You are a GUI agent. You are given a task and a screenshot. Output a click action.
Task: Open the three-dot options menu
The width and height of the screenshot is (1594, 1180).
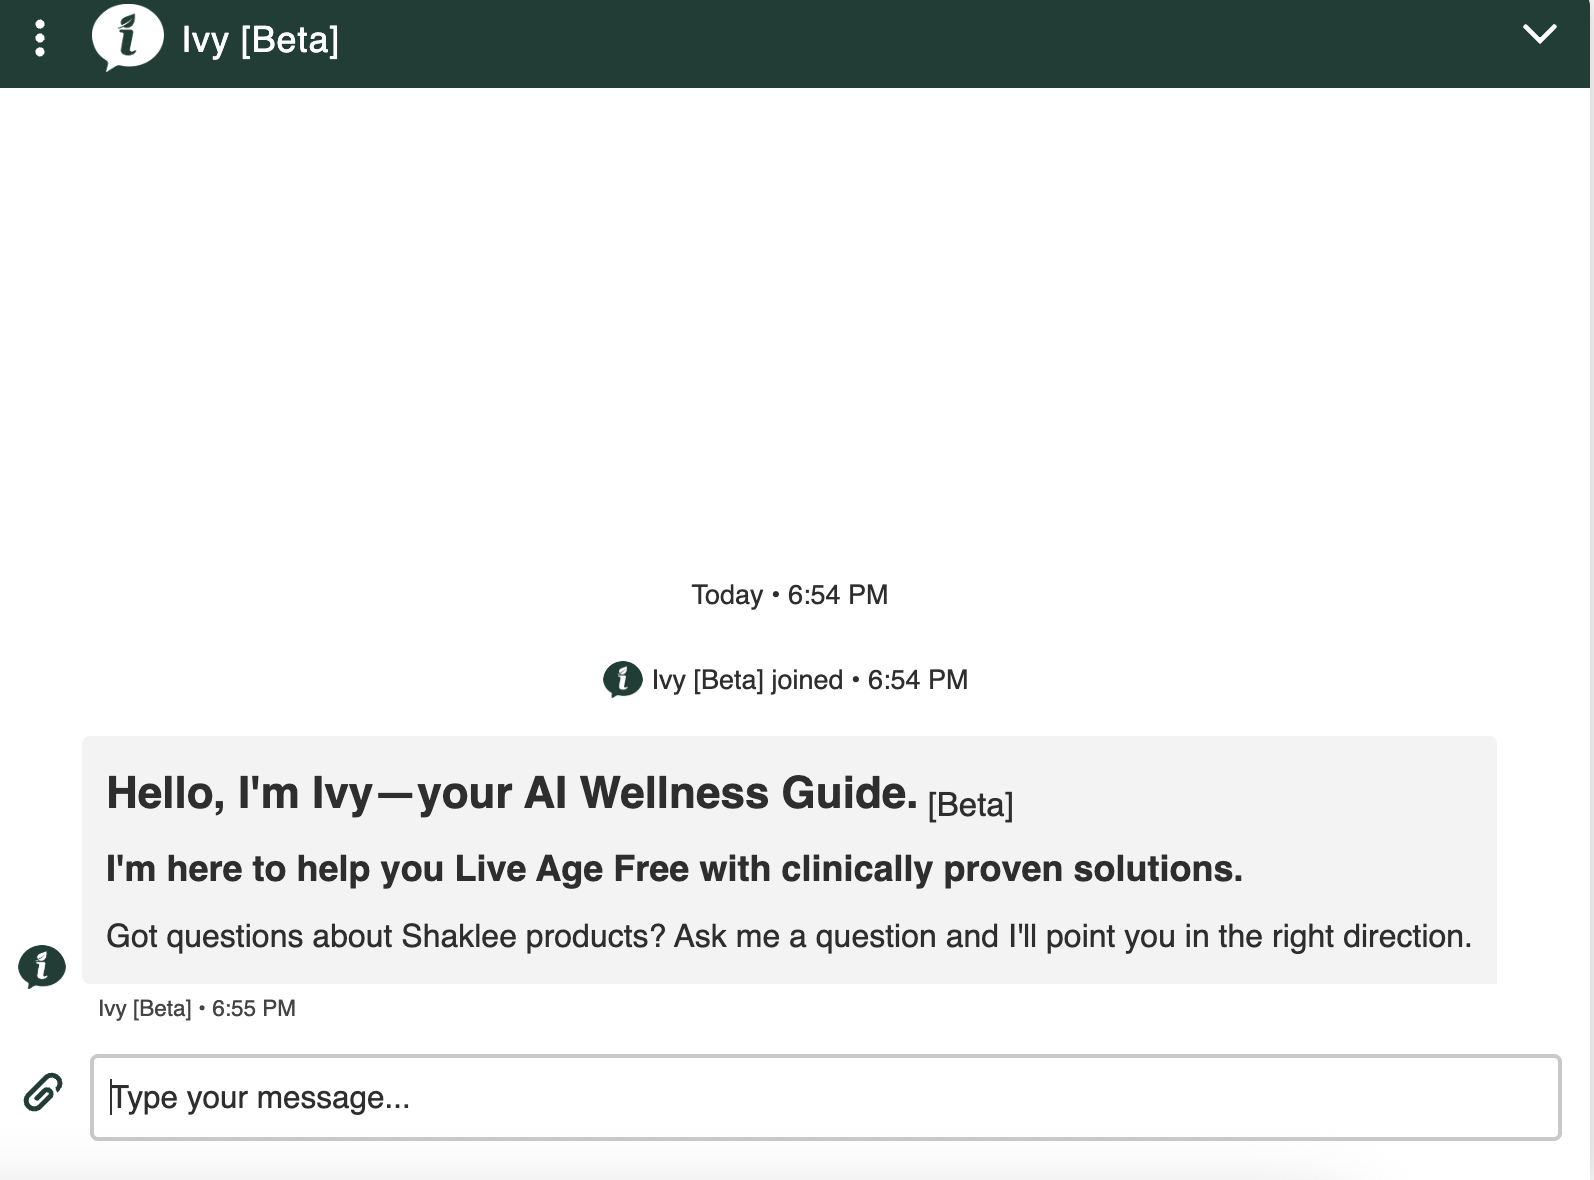[40, 39]
